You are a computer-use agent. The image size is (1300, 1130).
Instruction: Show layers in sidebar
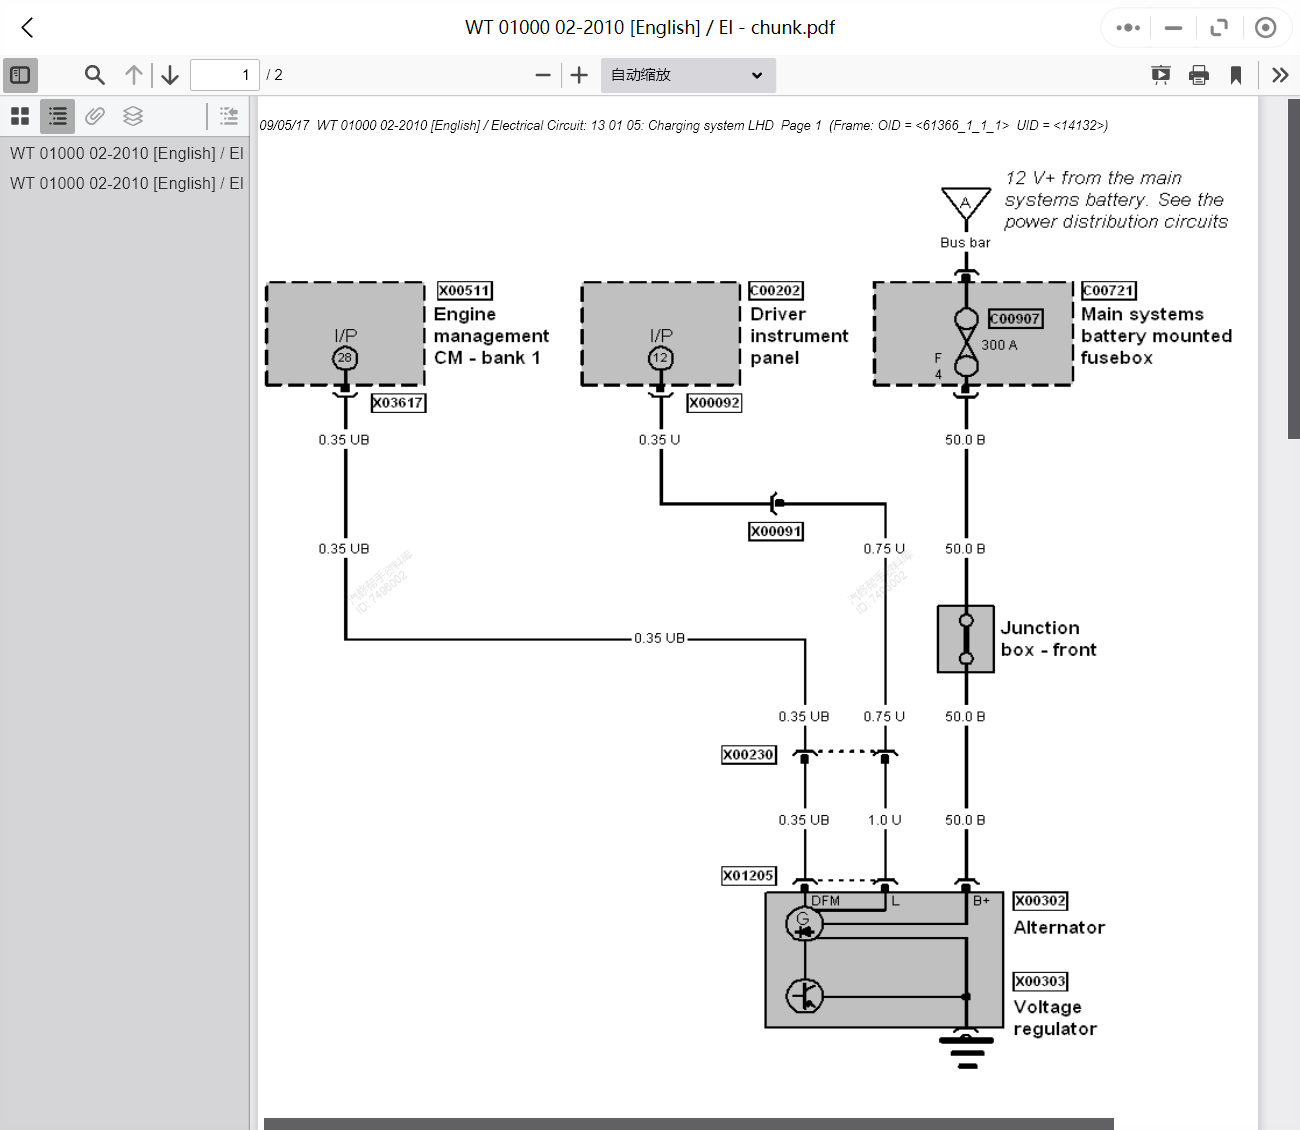[133, 116]
